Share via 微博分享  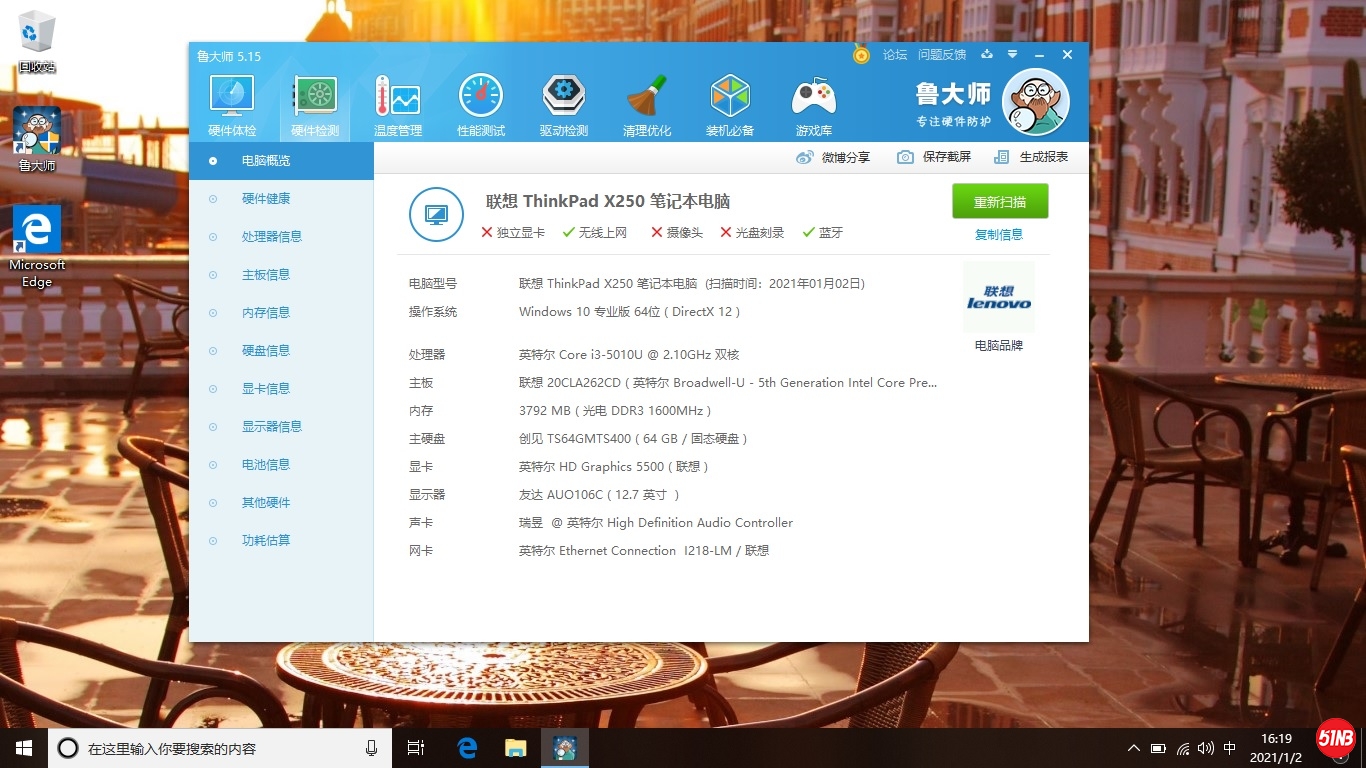click(833, 157)
